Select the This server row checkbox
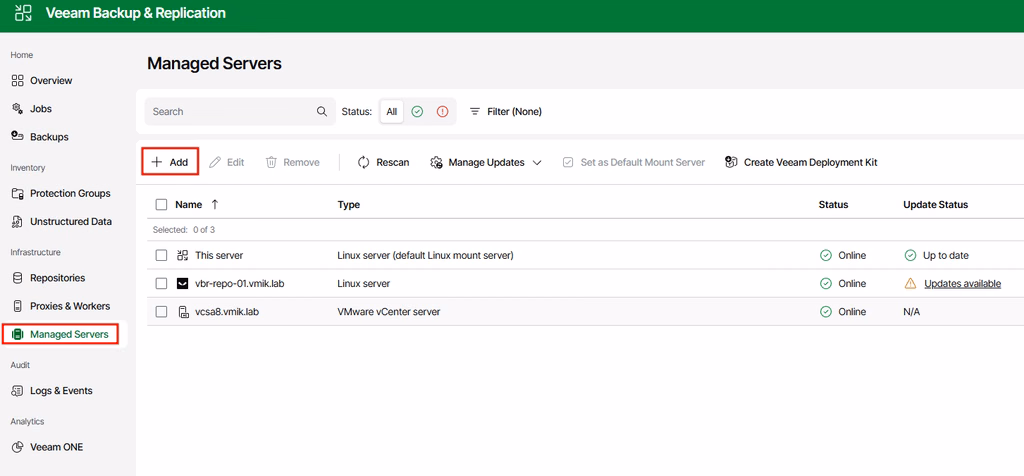 [x=161, y=255]
